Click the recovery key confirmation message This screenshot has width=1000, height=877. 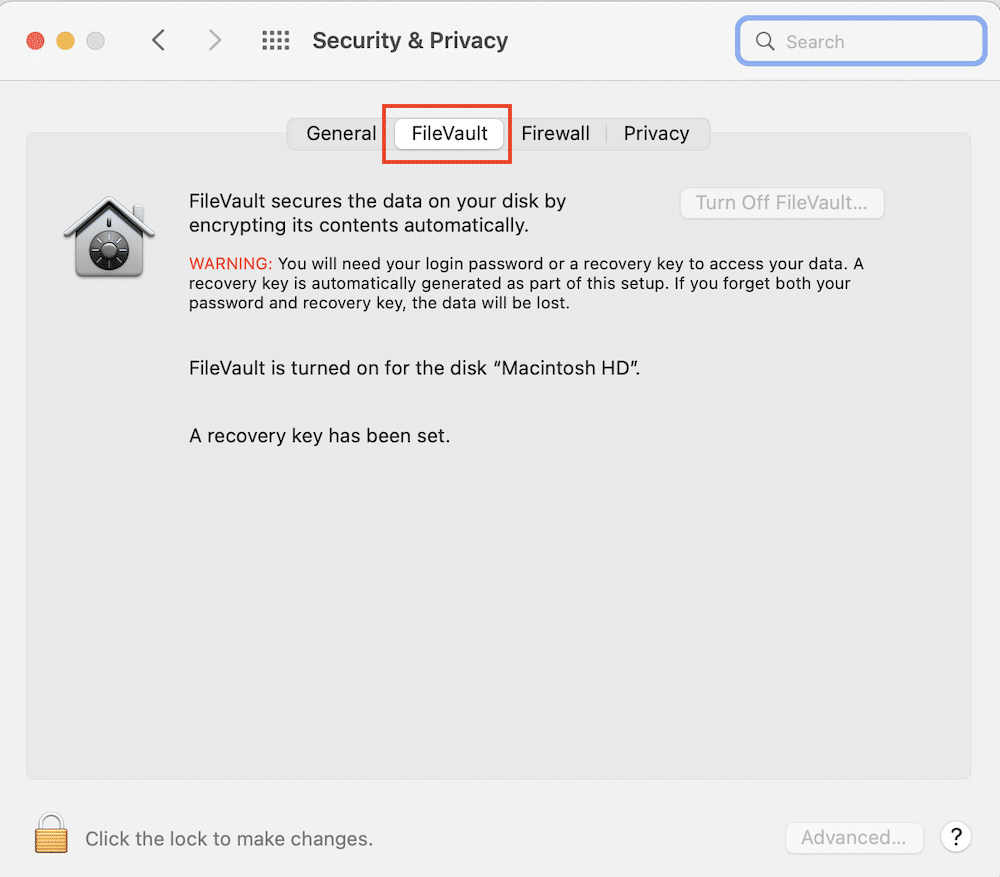318,435
